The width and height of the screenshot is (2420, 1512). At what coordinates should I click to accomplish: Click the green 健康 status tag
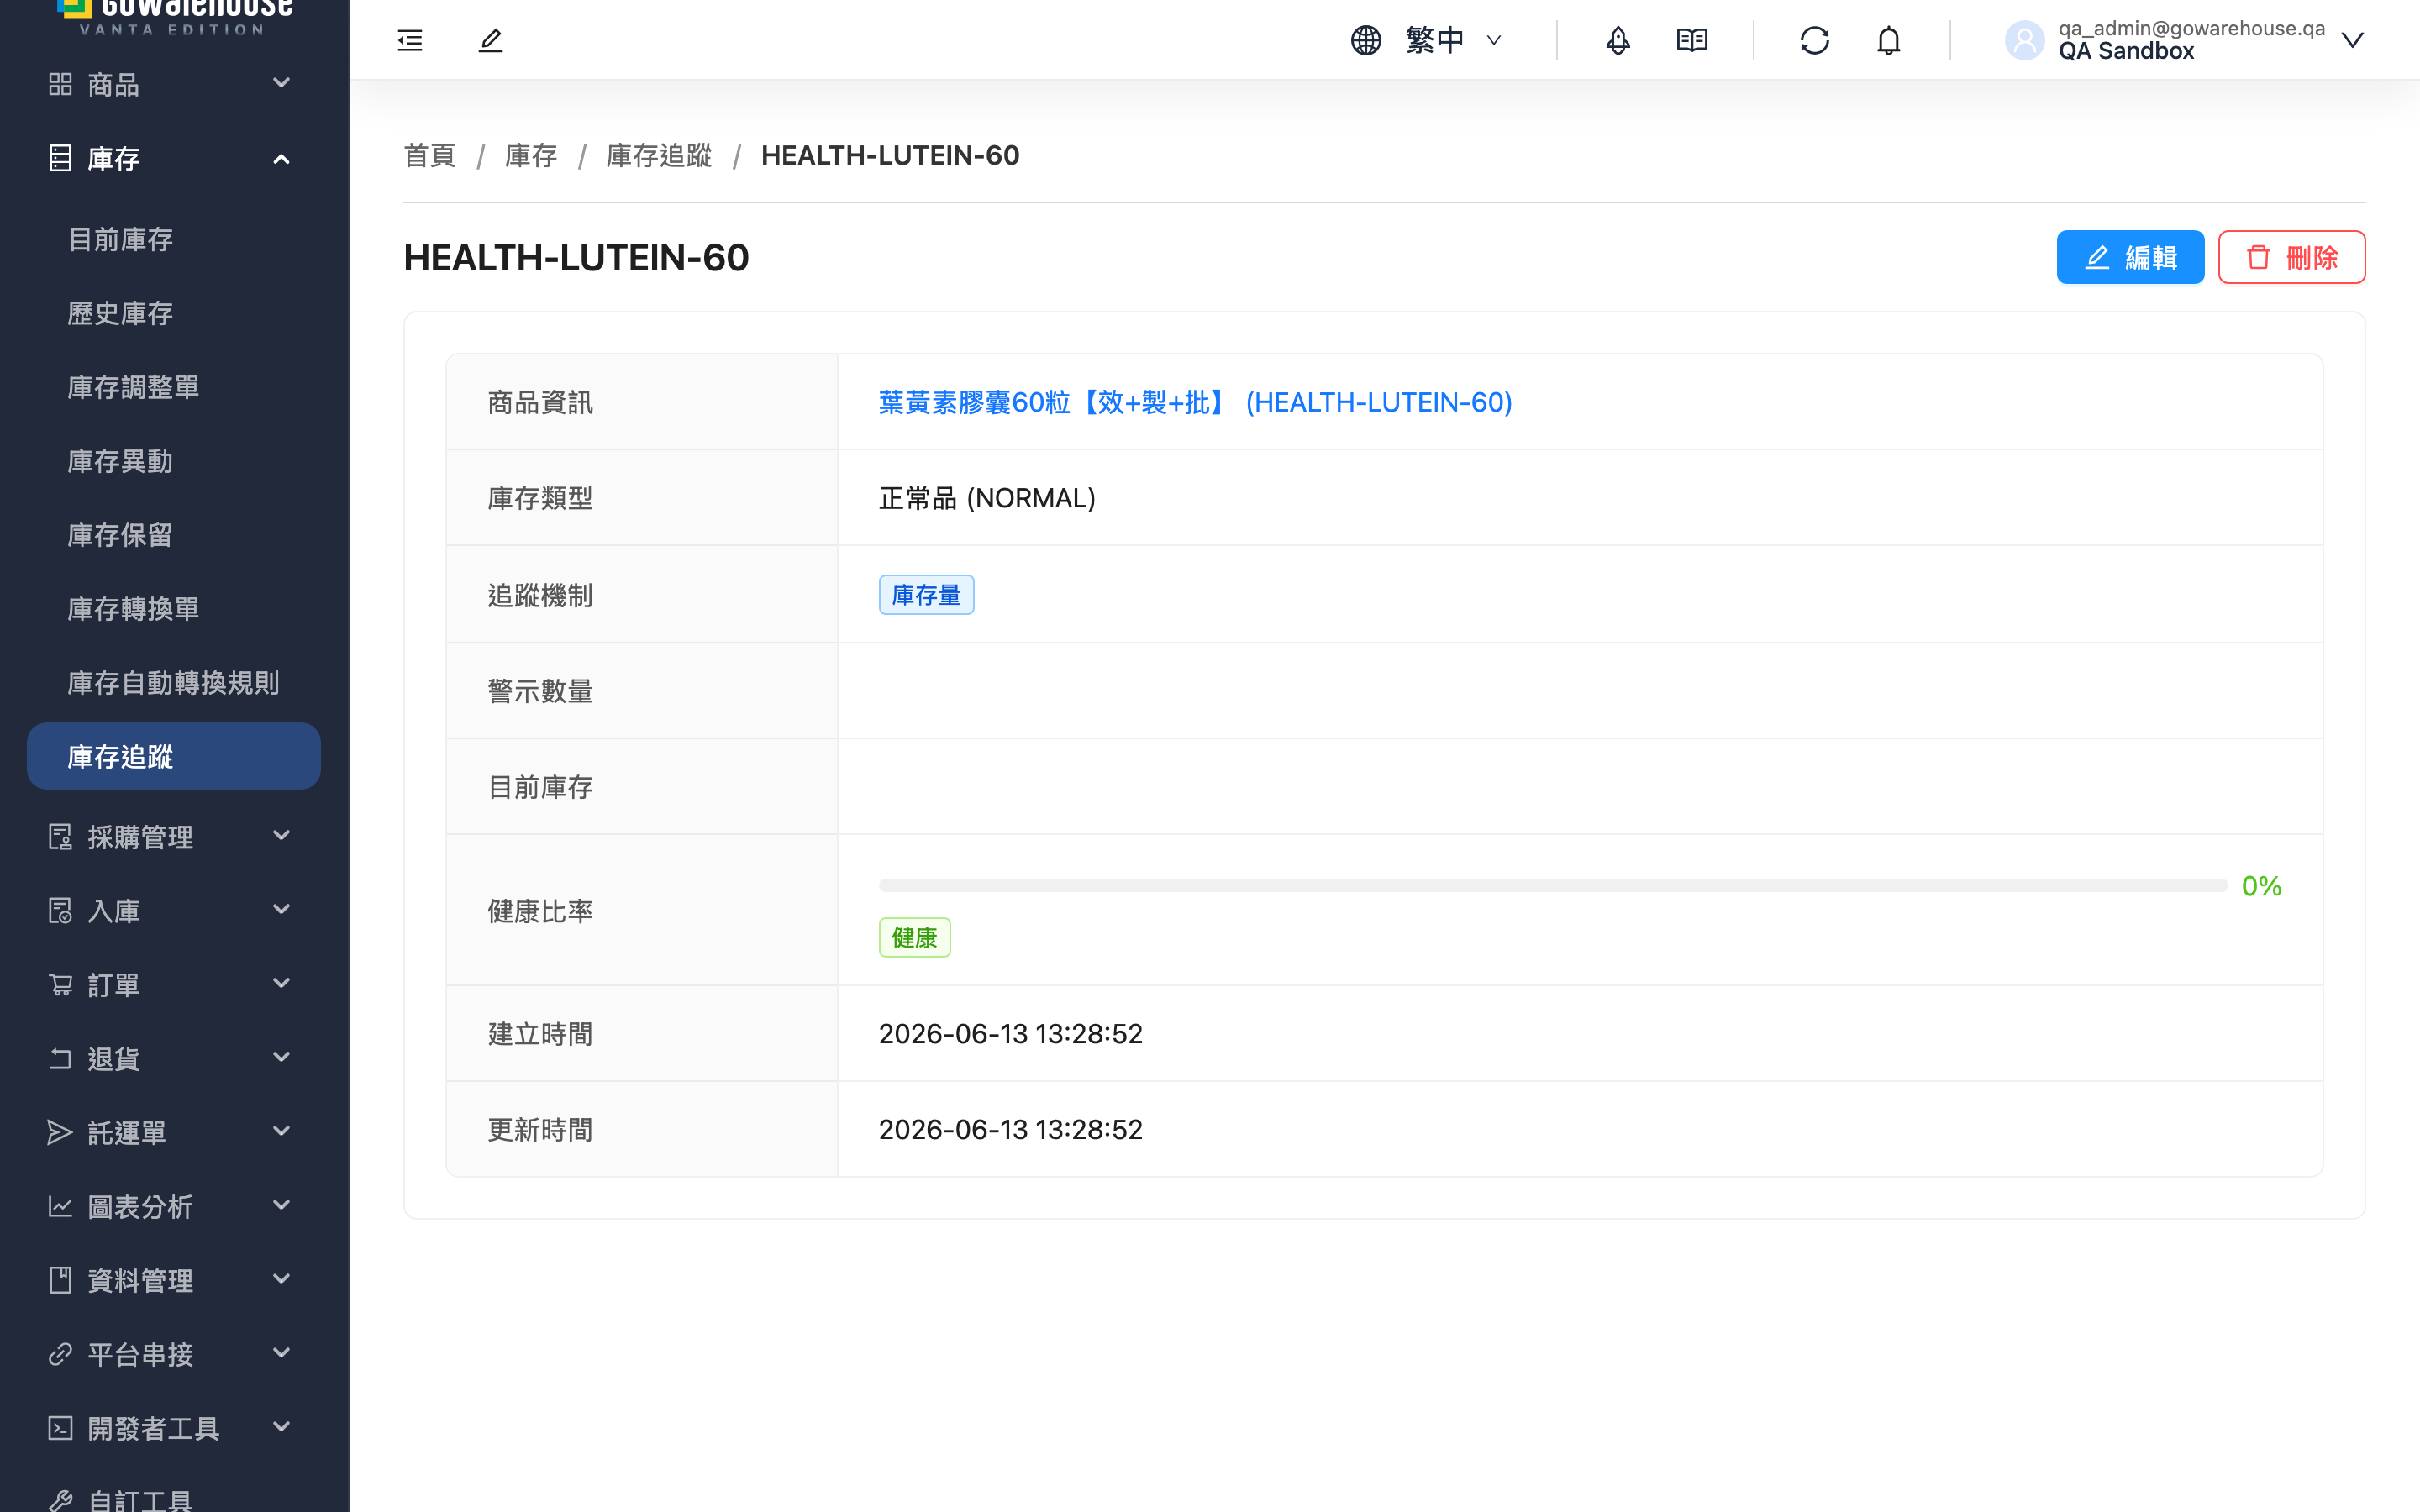pos(914,938)
